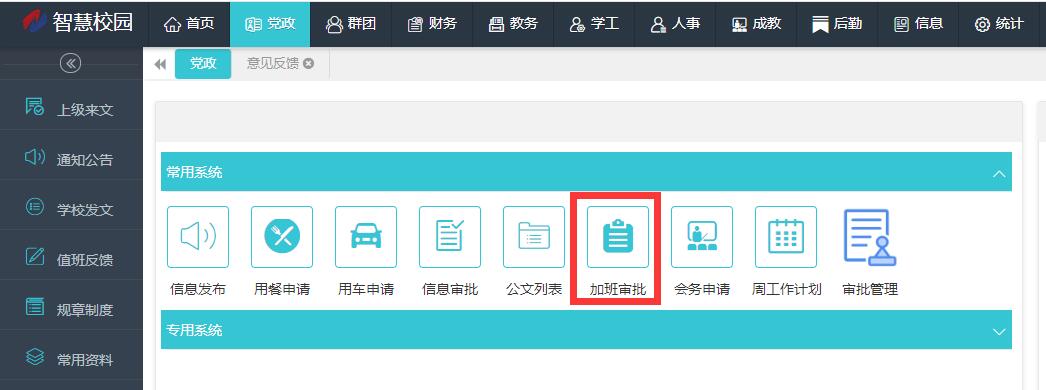Open the 周工作计划 calendar icon

[786, 237]
